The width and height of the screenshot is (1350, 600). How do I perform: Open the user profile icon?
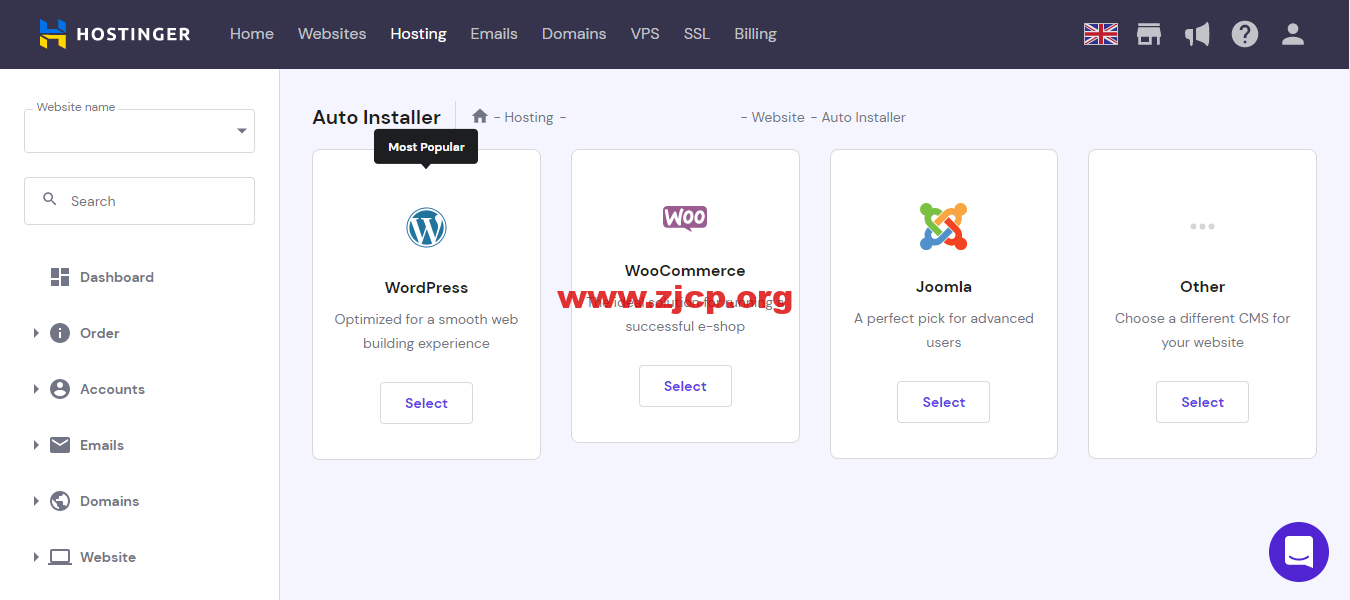pos(1293,34)
